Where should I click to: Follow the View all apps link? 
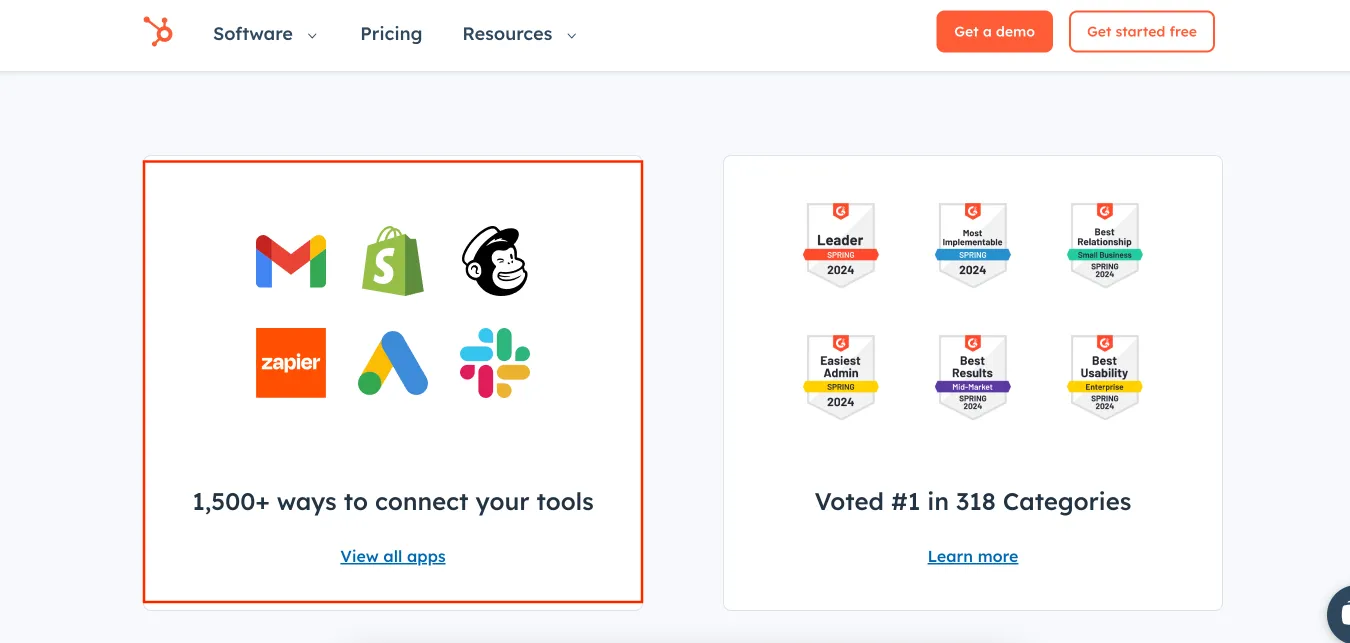click(x=393, y=557)
